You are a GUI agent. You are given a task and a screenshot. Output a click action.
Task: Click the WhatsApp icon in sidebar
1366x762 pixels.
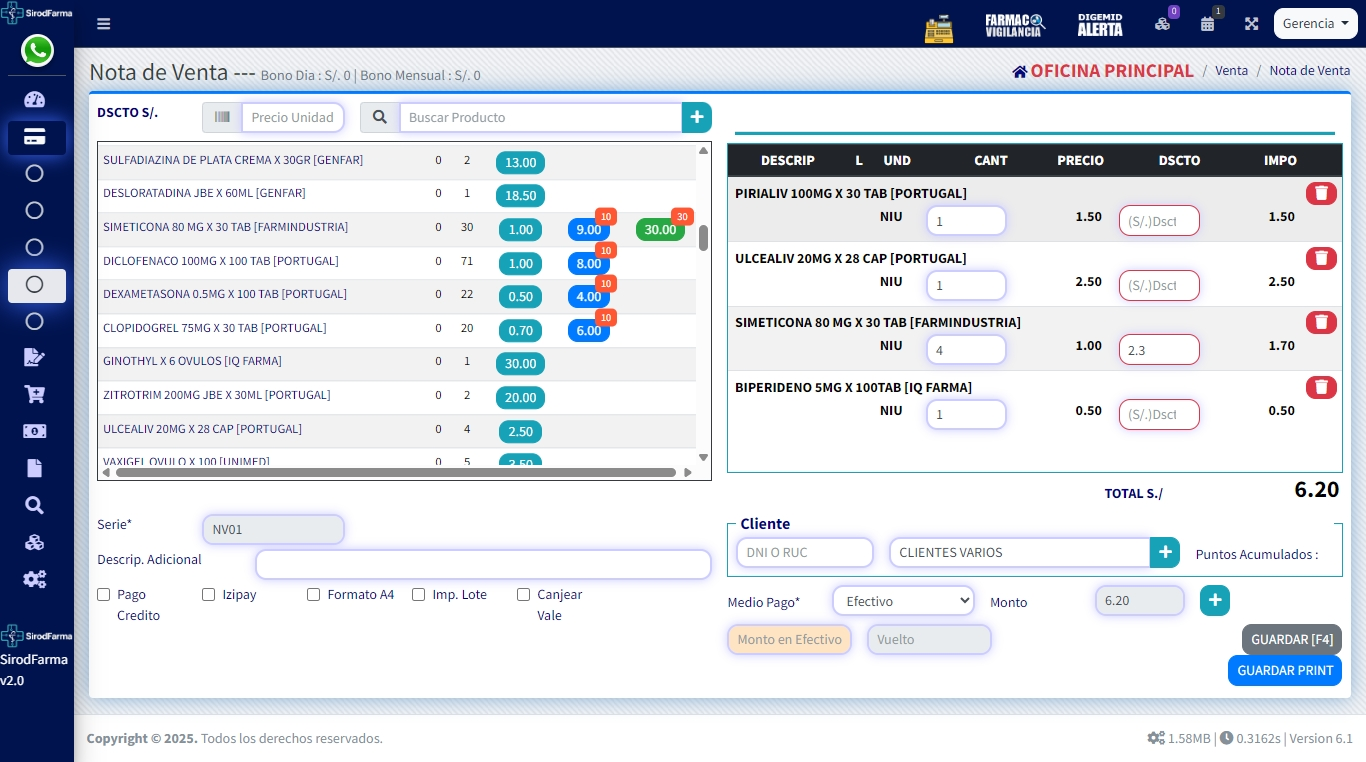(x=37, y=51)
